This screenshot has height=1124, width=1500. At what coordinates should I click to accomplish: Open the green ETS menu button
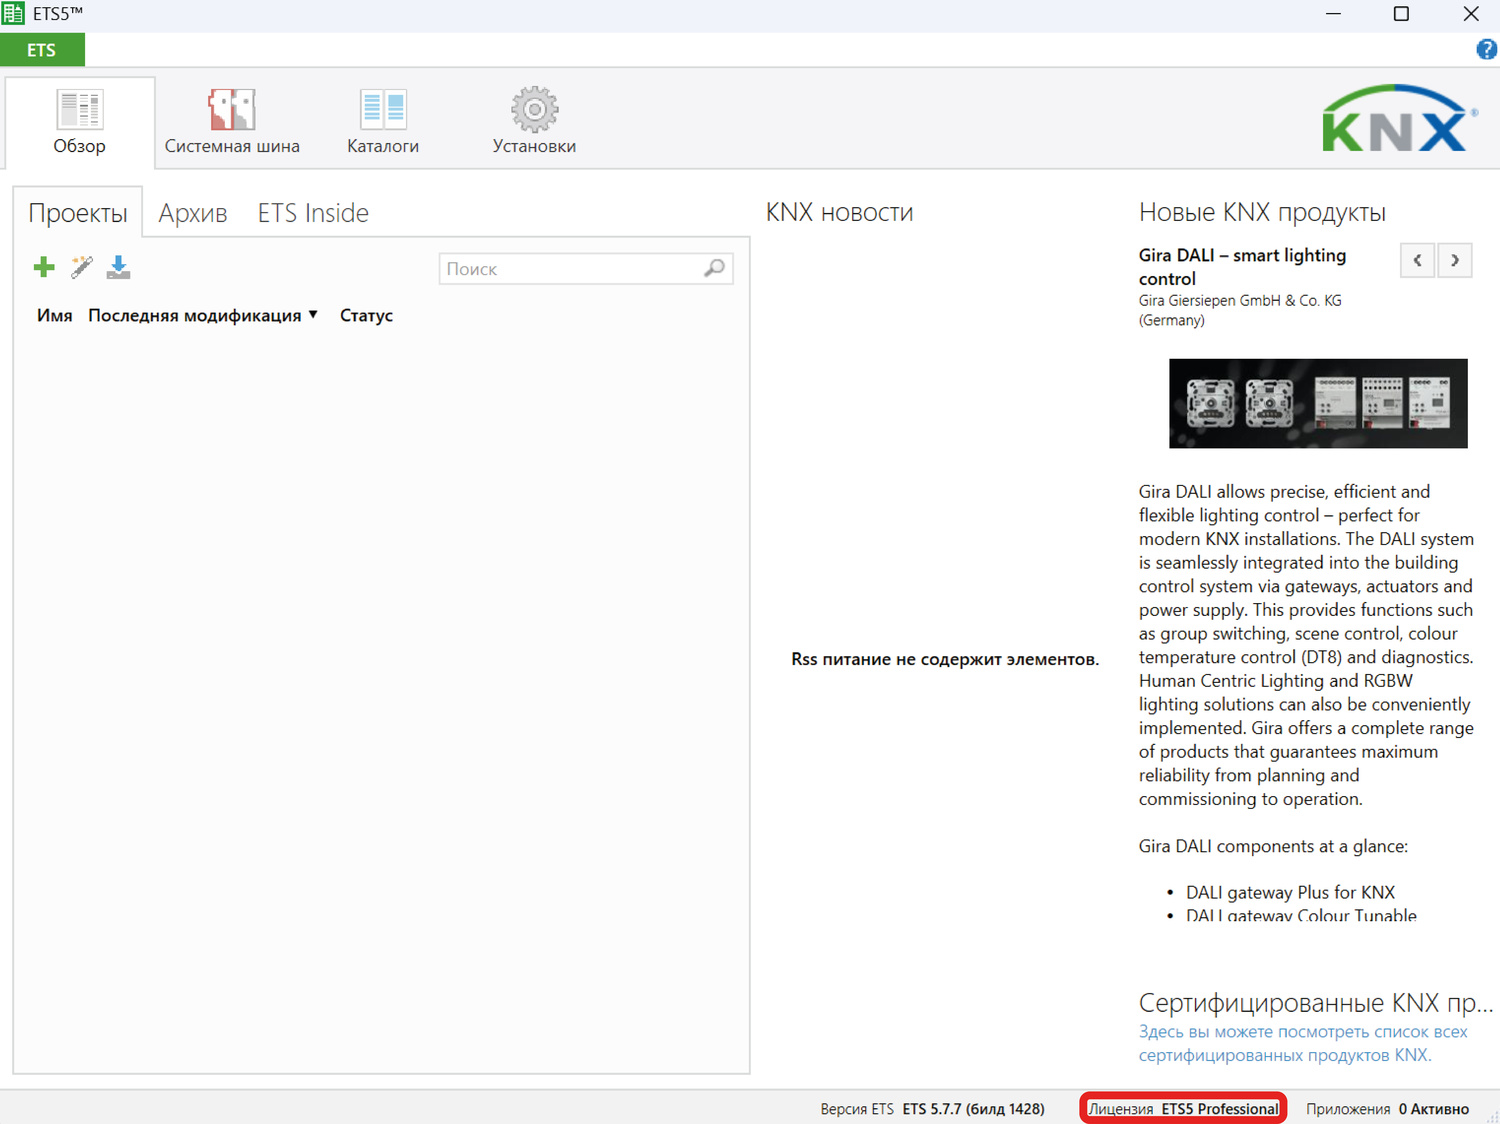42,50
